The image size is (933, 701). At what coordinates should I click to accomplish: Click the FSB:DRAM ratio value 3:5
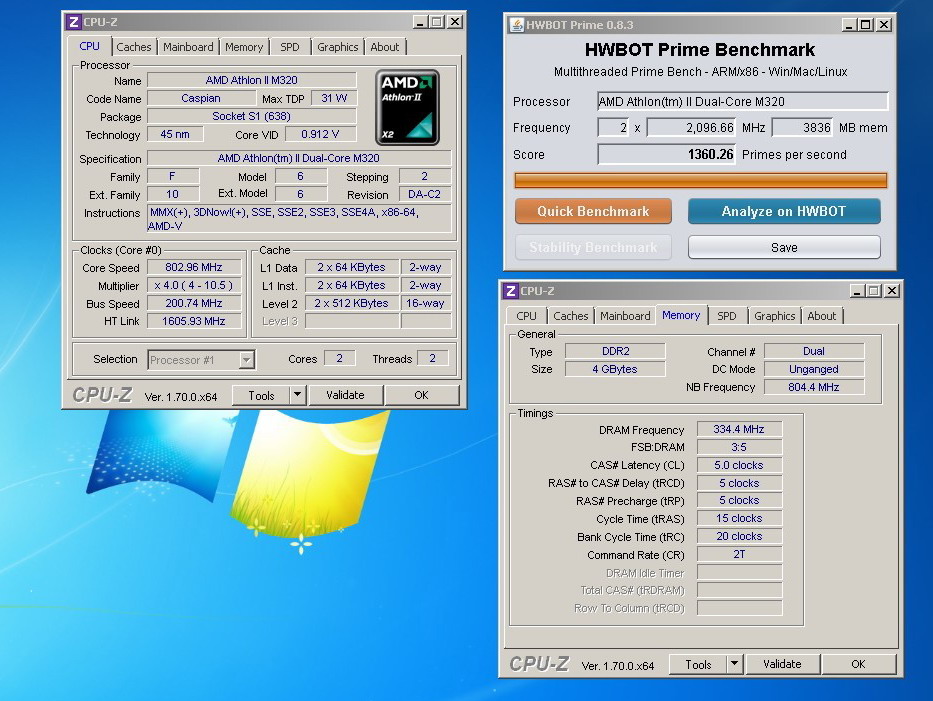739,447
